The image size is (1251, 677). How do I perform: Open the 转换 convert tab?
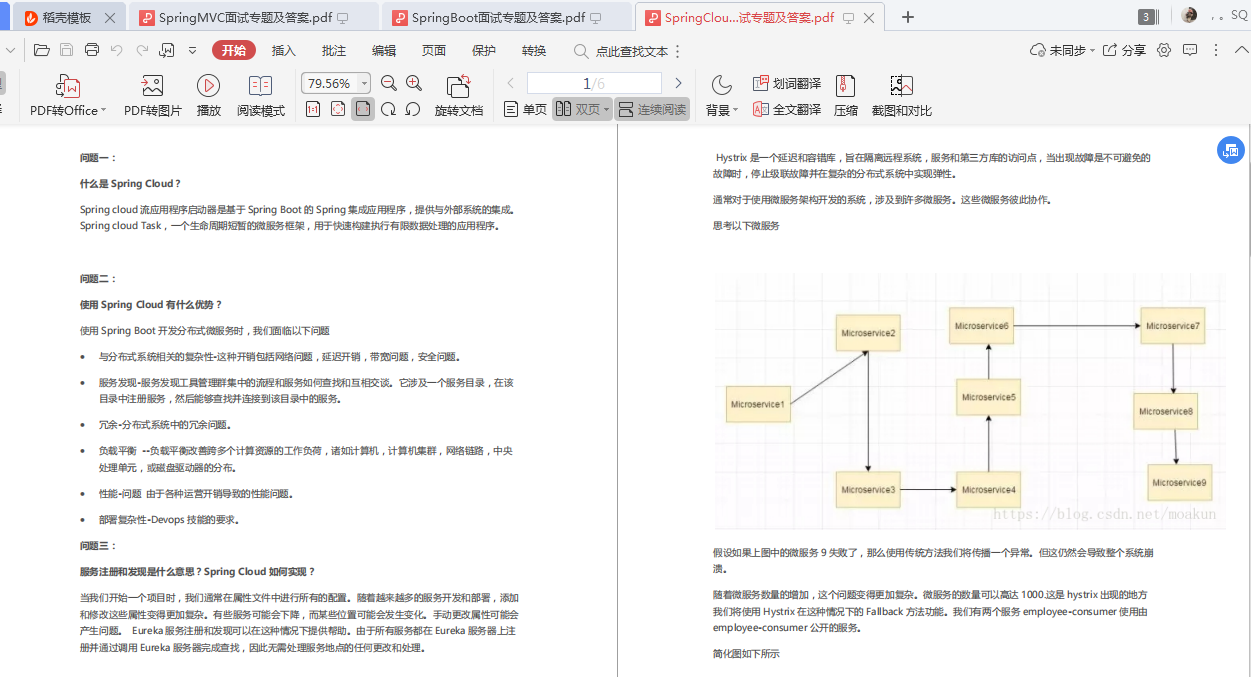point(534,51)
